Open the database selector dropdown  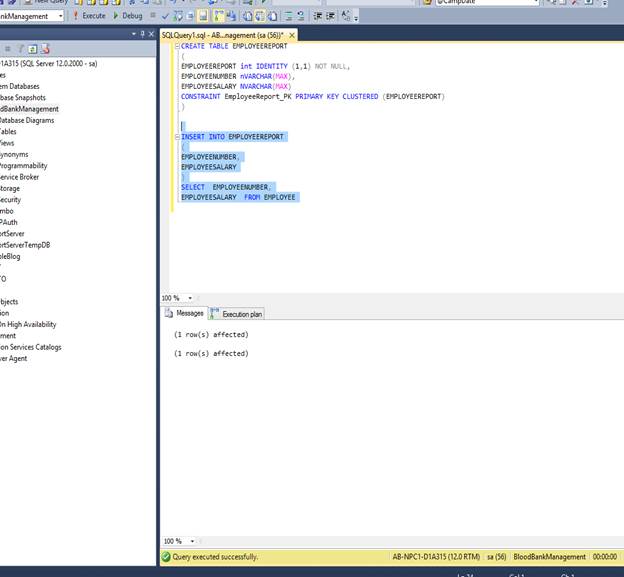(60, 16)
